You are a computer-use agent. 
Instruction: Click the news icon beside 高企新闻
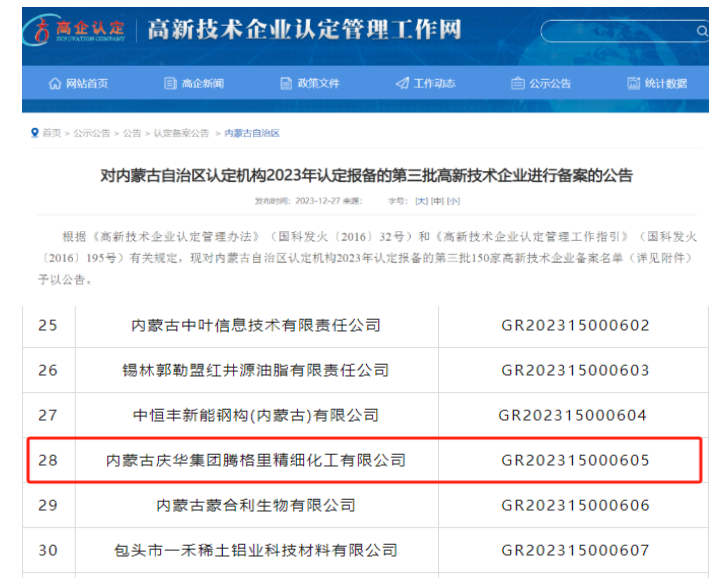(170, 84)
